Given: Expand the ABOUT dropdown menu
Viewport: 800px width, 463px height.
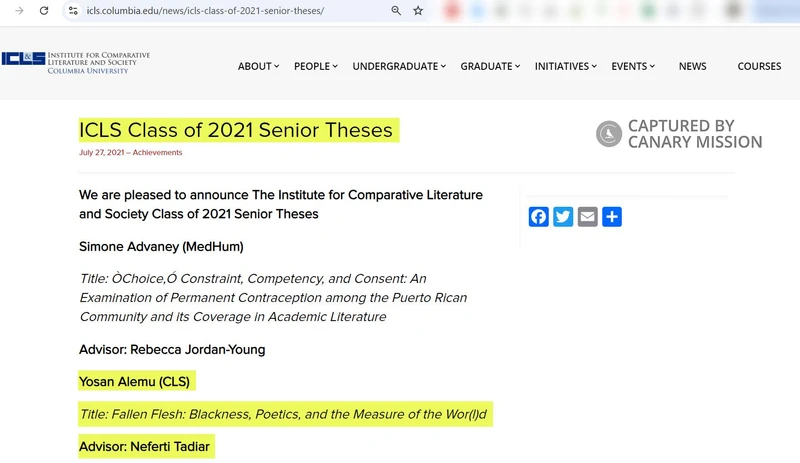Looking at the screenshot, I should click(259, 66).
